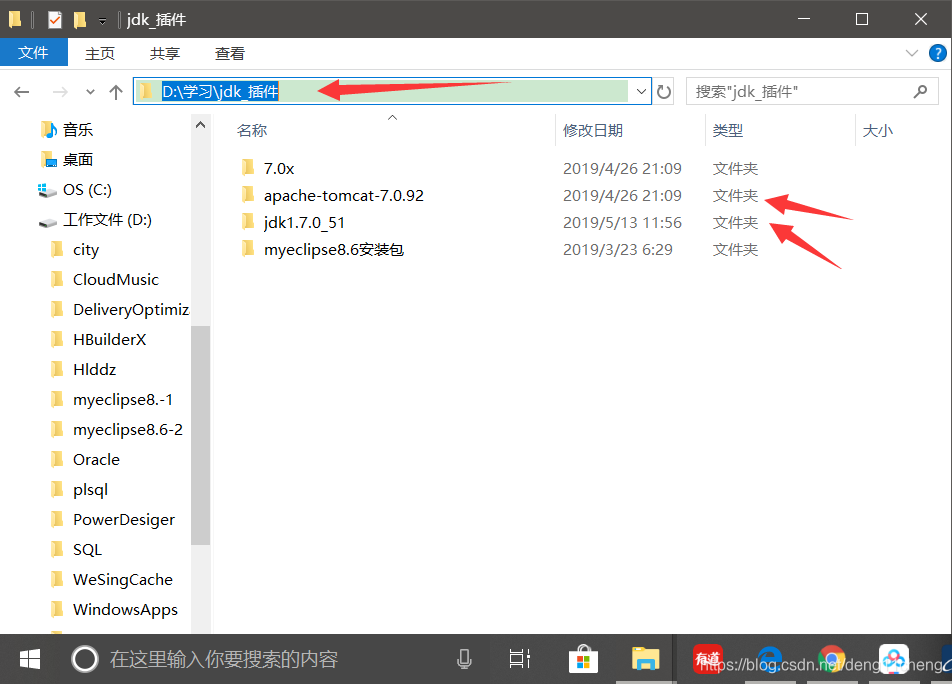This screenshot has width=952, height=684.
Task: Switch to the 查看 tab
Action: point(229,53)
